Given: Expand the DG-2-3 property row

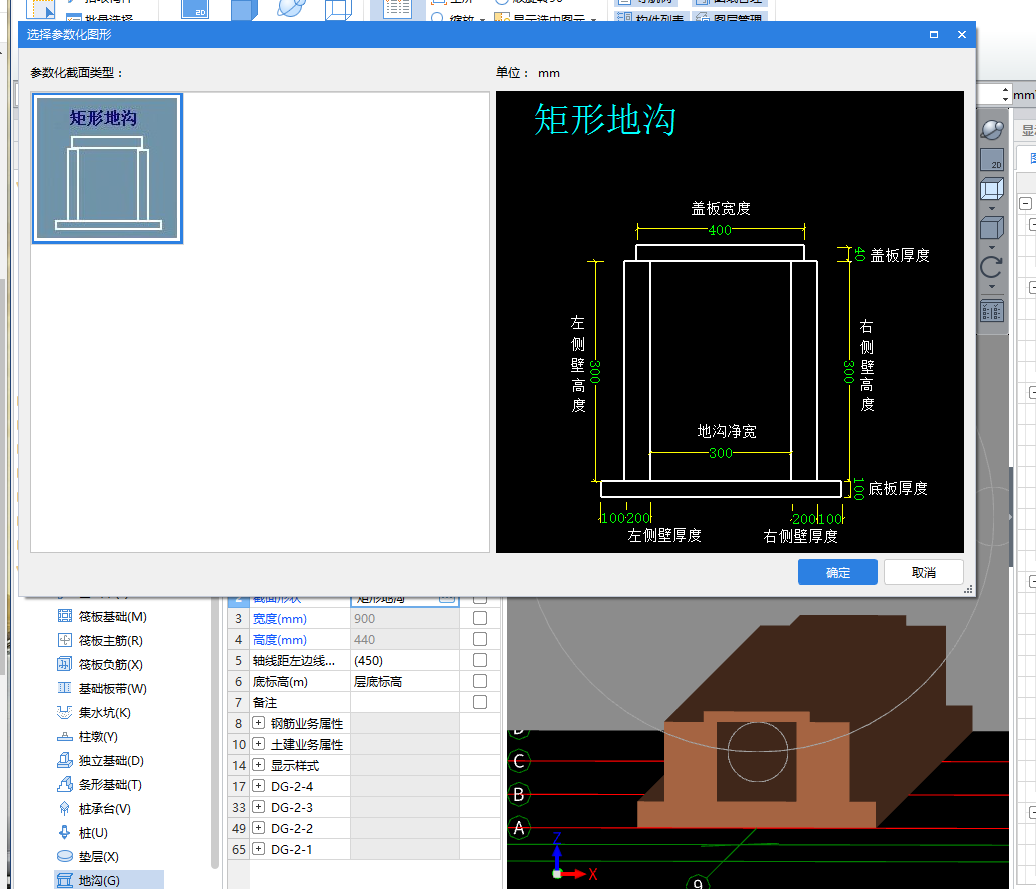Looking at the screenshot, I should click(258, 807).
